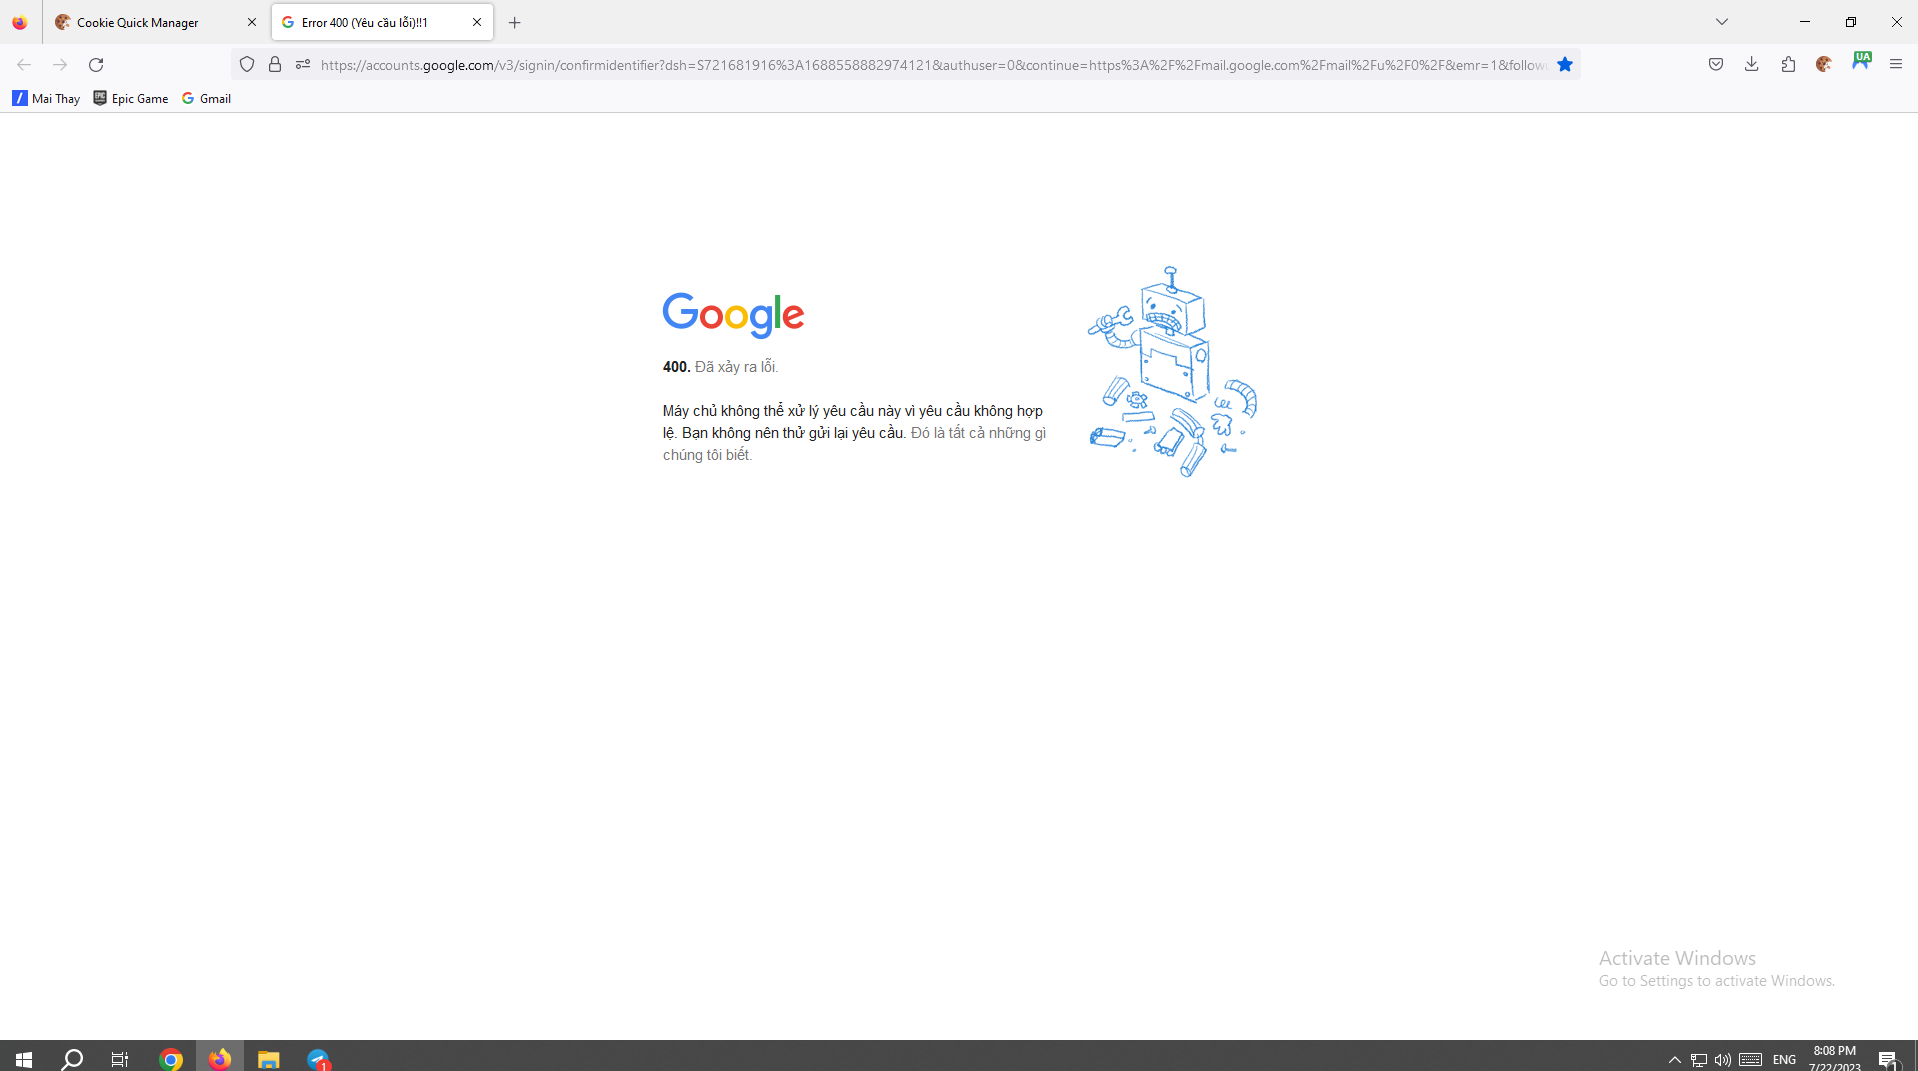This screenshot has width=1918, height=1071.
Task: Open Firefox application hamburger menu
Action: pyautogui.click(x=1896, y=65)
